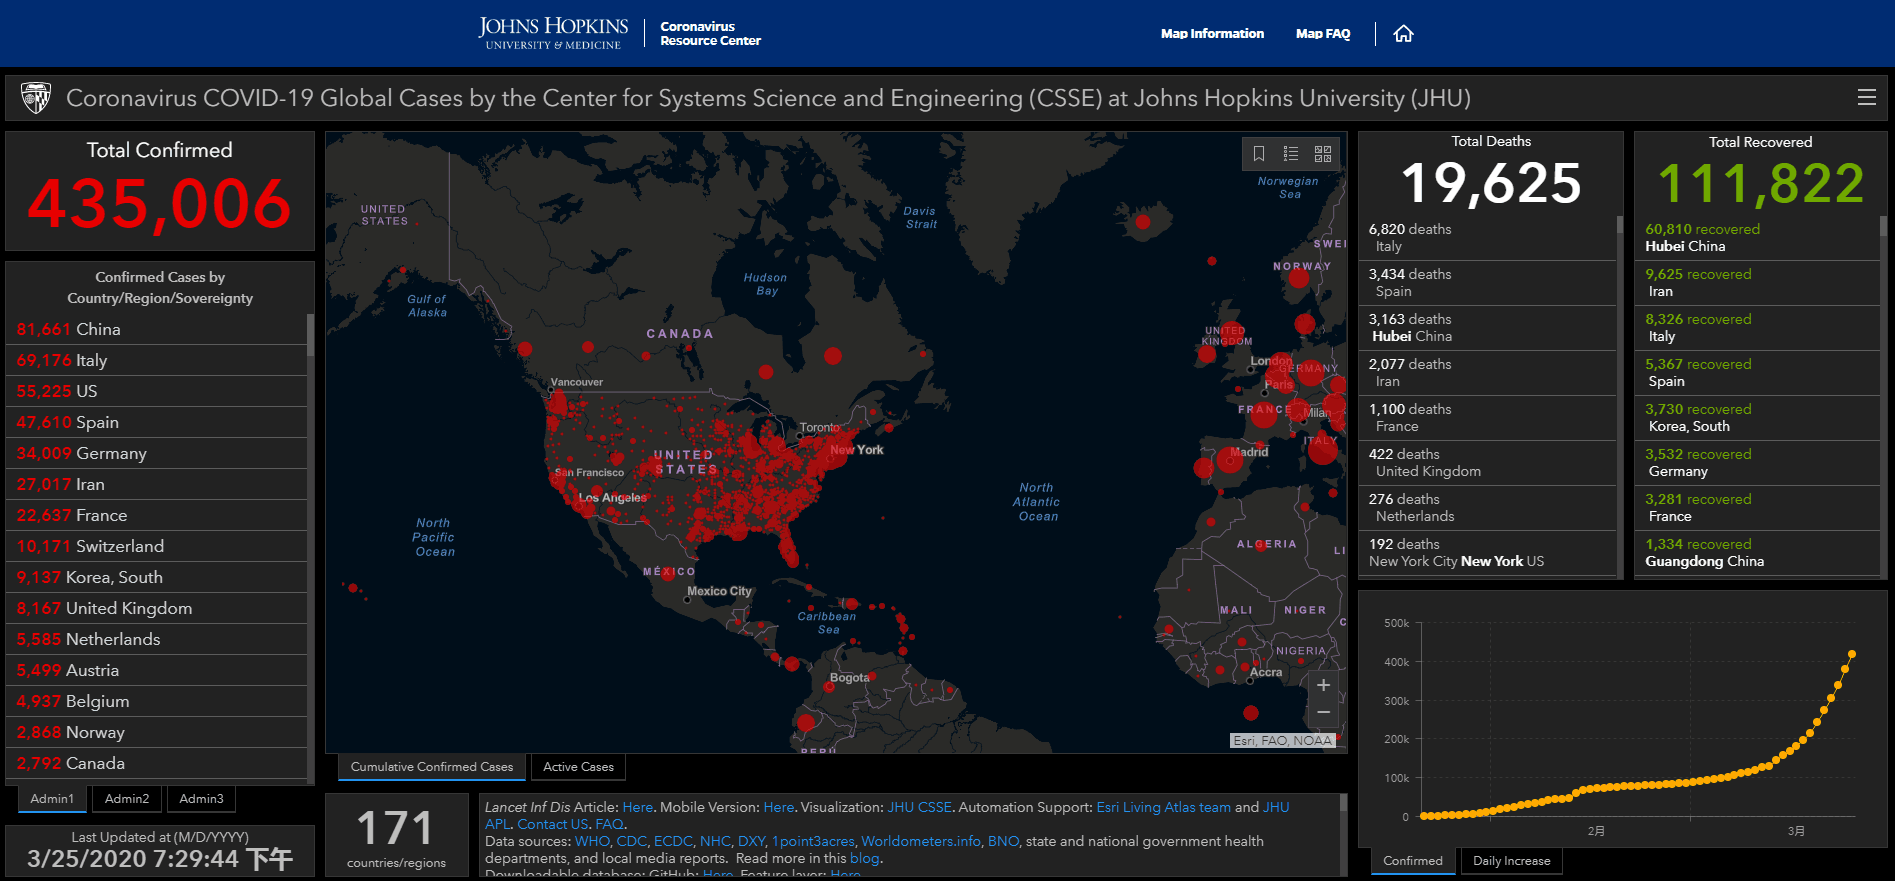Show the Confirmed chart tab
Image resolution: width=1895 pixels, height=881 pixels.
click(x=1412, y=861)
